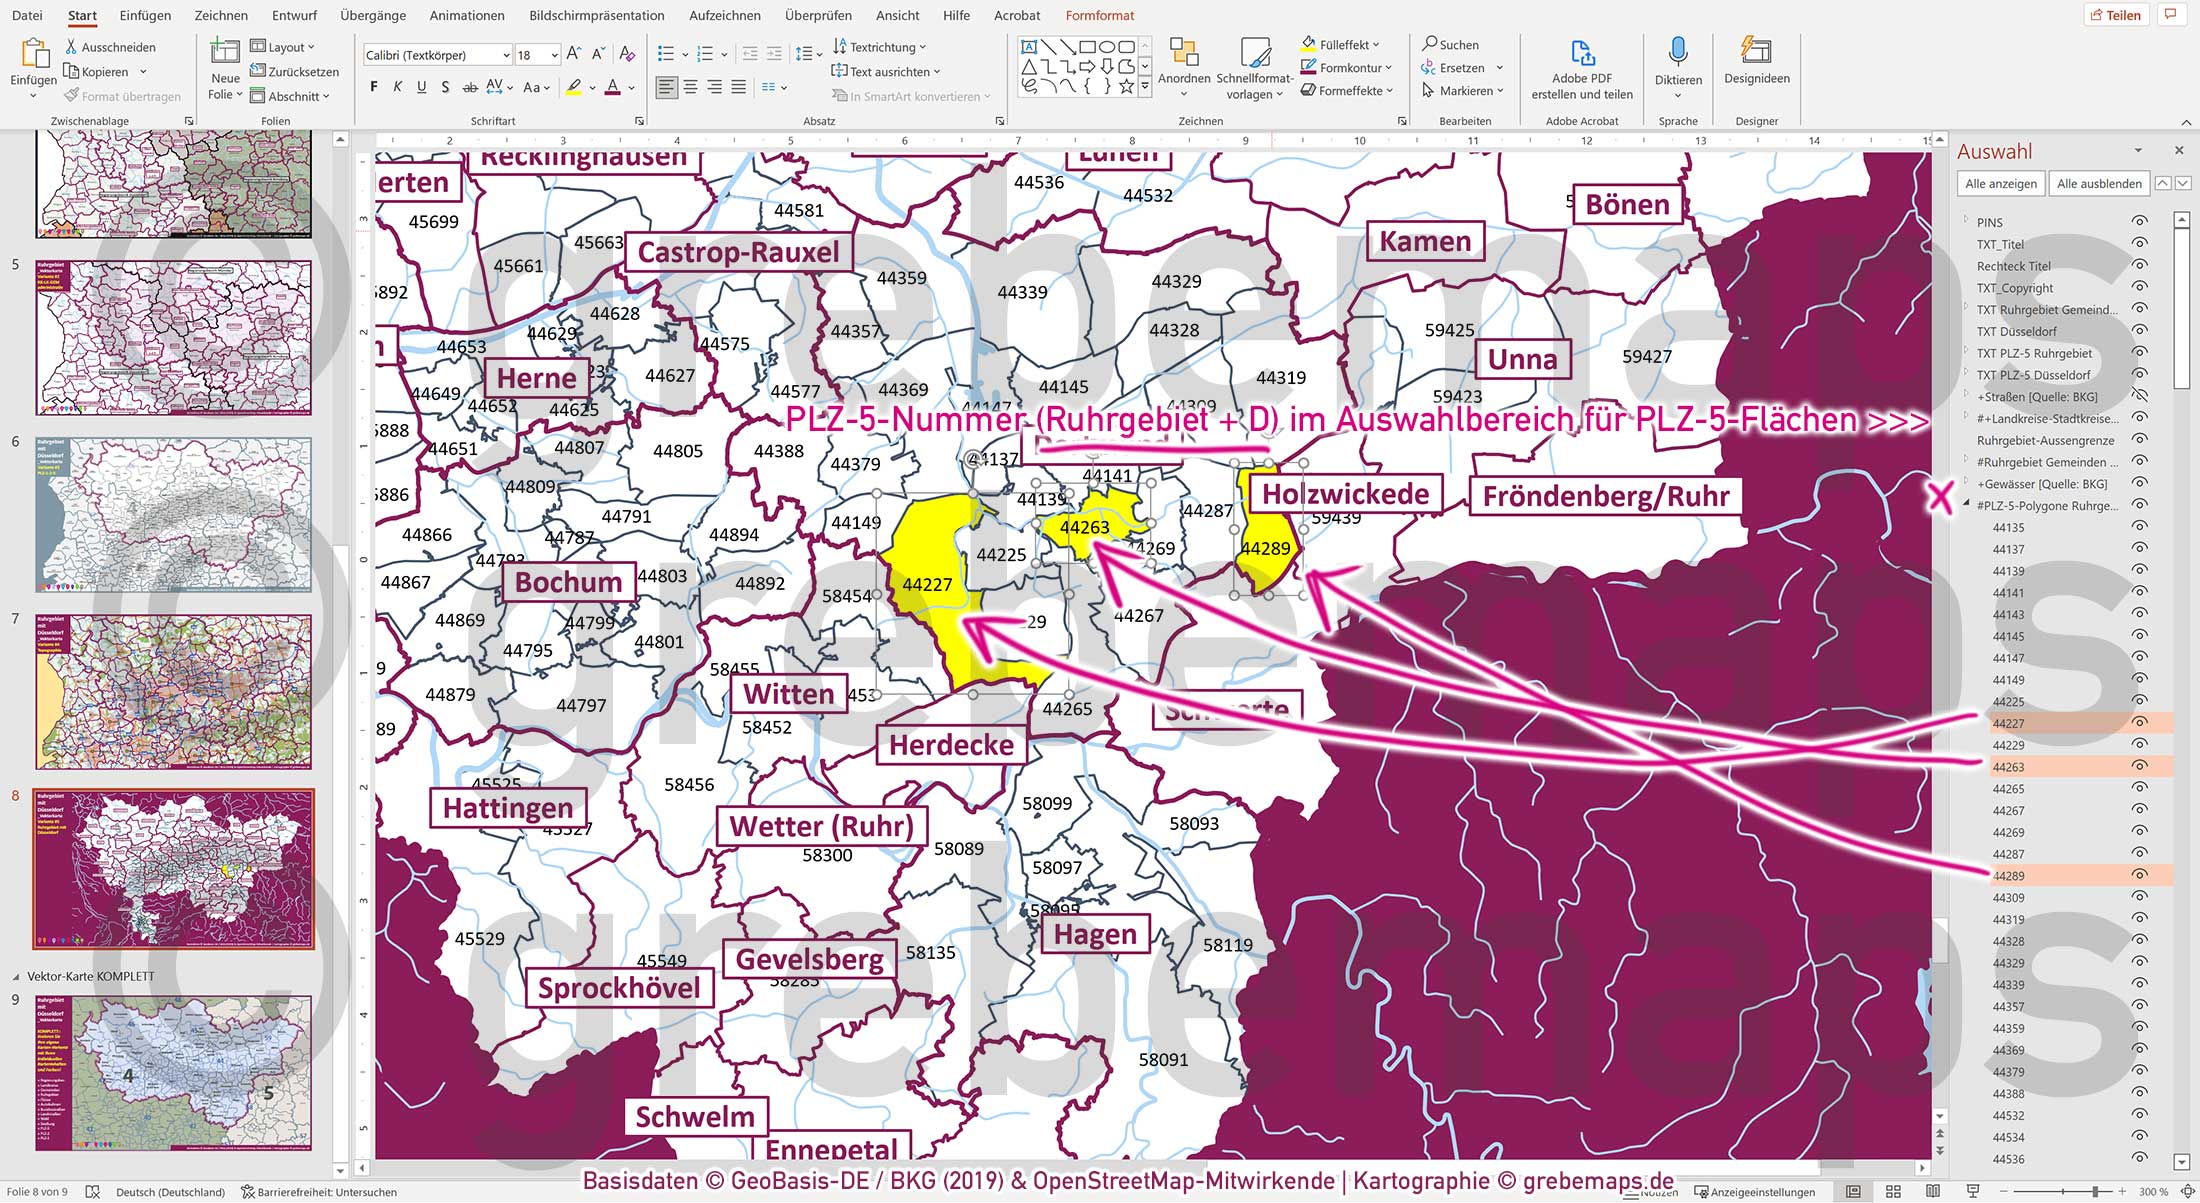Toggle Kursiv formatting in the Schriftart group
Screen dimensions: 2200x1203
tap(396, 87)
